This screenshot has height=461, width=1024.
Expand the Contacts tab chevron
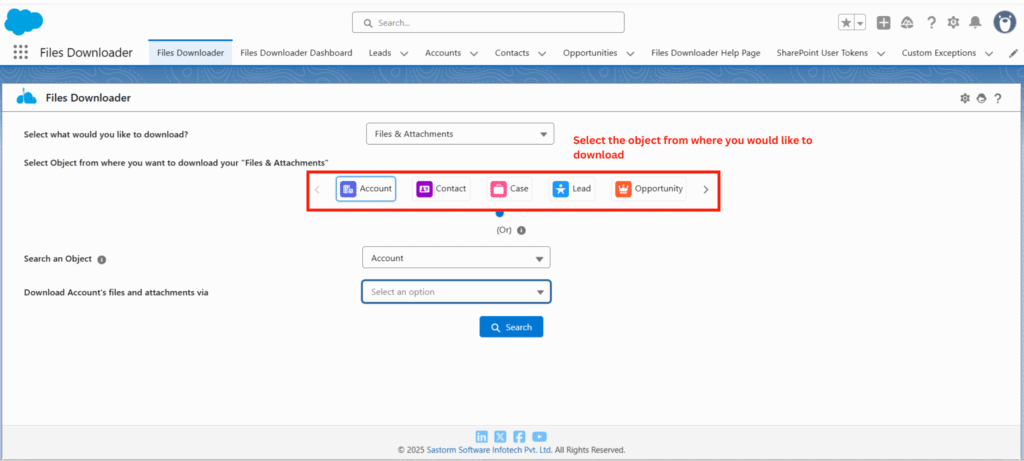(542, 54)
